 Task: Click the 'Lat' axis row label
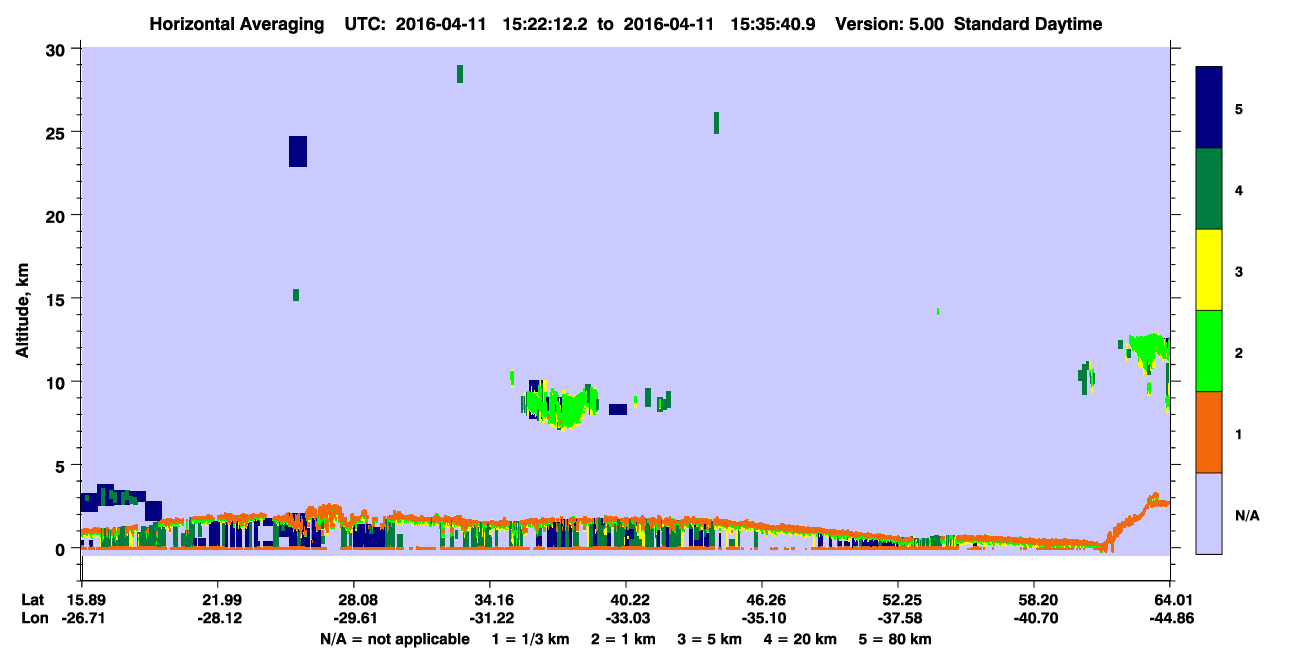[x=32, y=600]
